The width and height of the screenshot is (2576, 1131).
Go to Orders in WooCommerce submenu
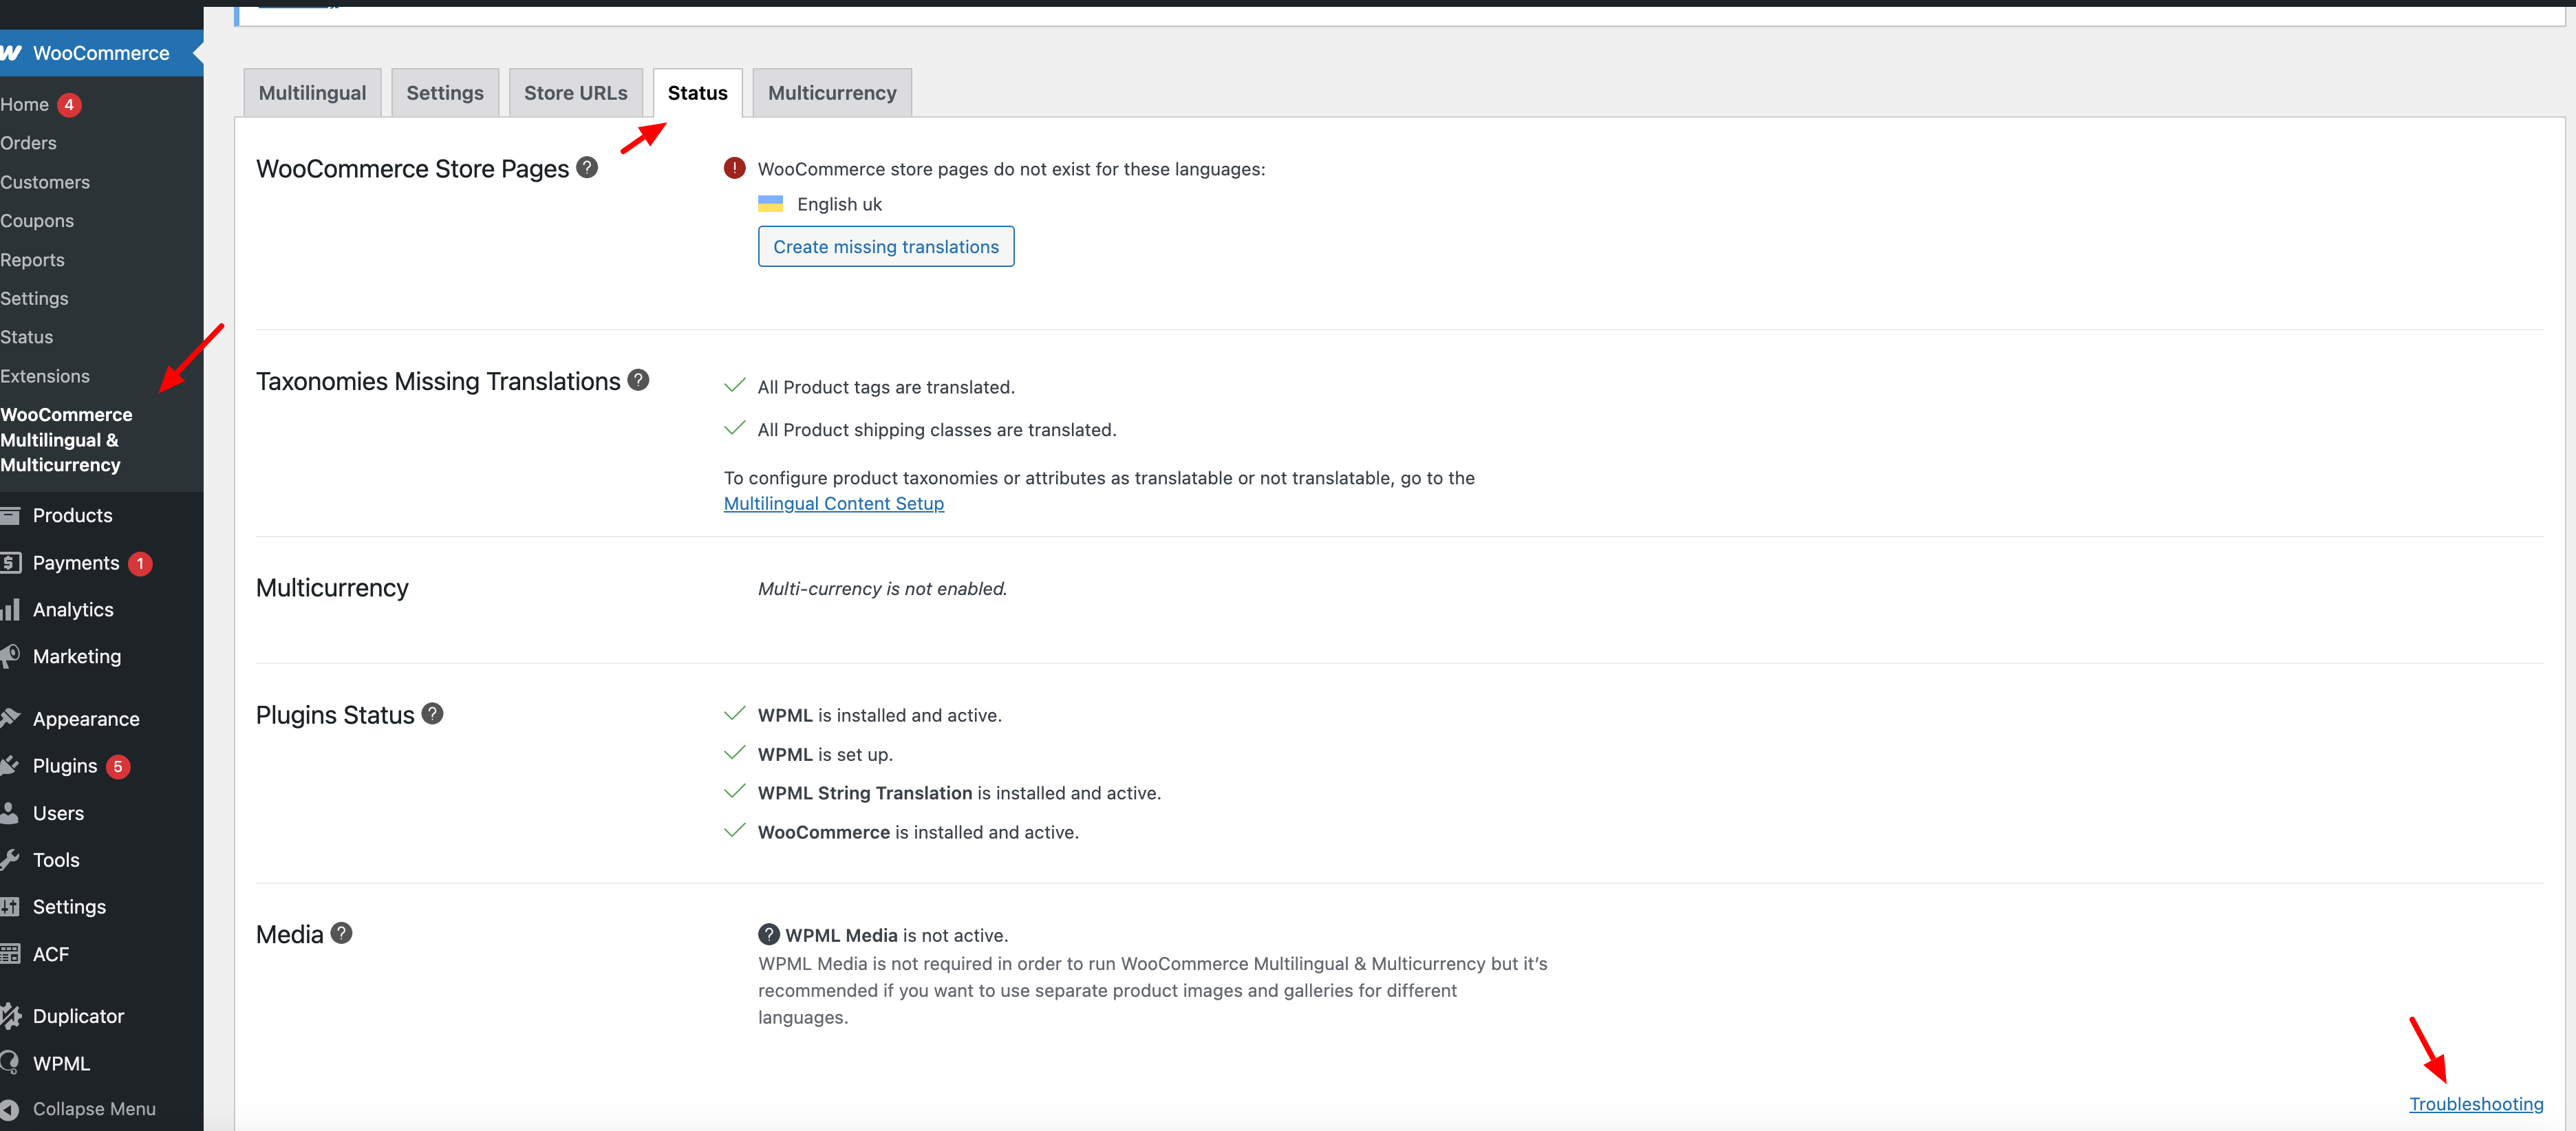point(29,143)
